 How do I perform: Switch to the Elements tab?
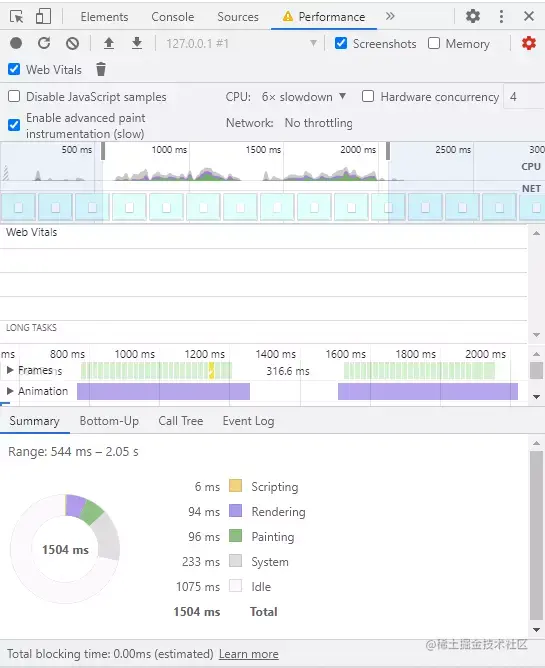104,17
